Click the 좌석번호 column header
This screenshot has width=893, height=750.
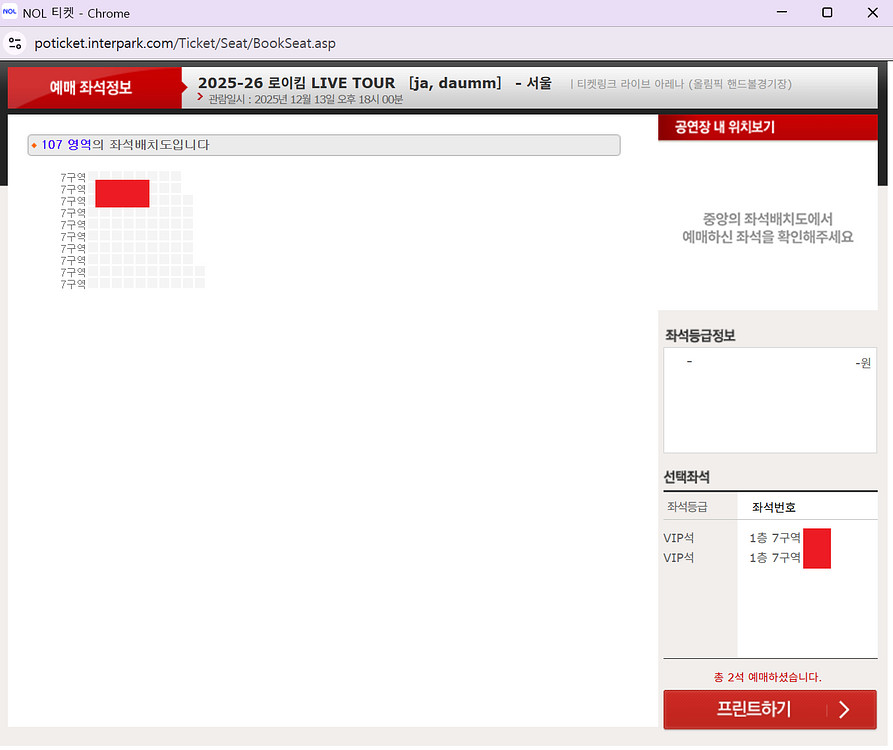coord(773,507)
